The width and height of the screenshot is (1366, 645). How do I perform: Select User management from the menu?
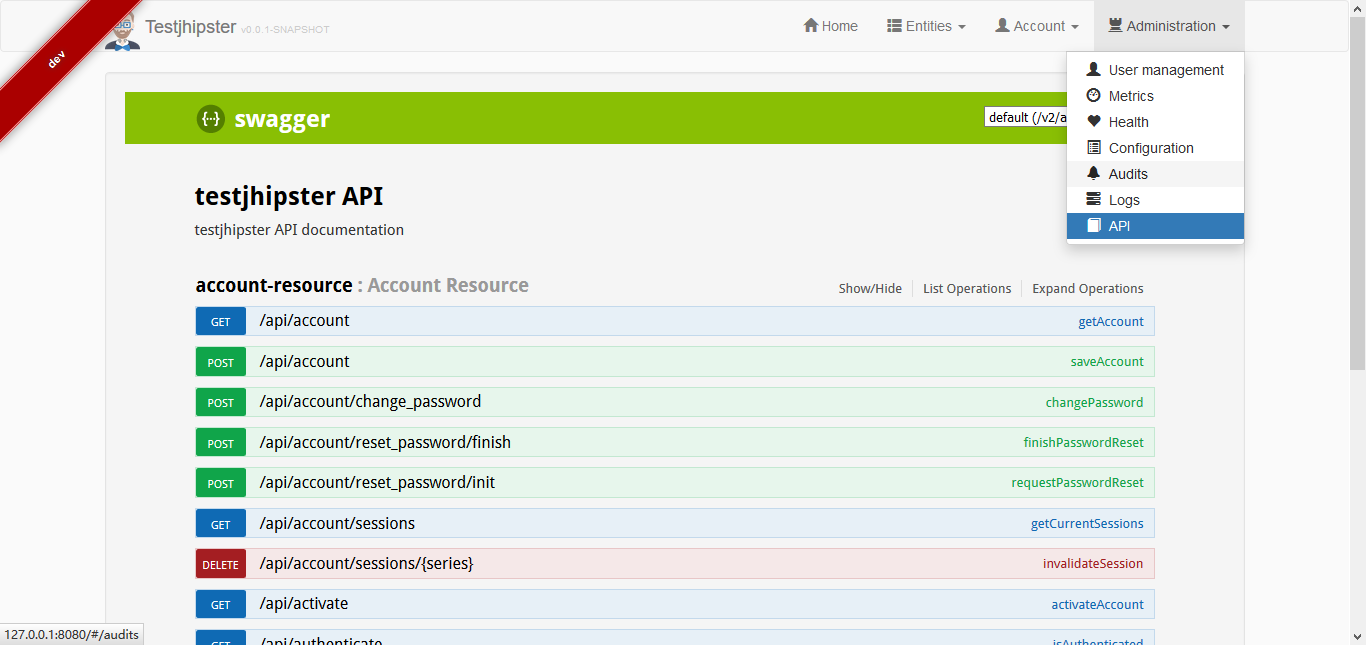pyautogui.click(x=1155, y=70)
